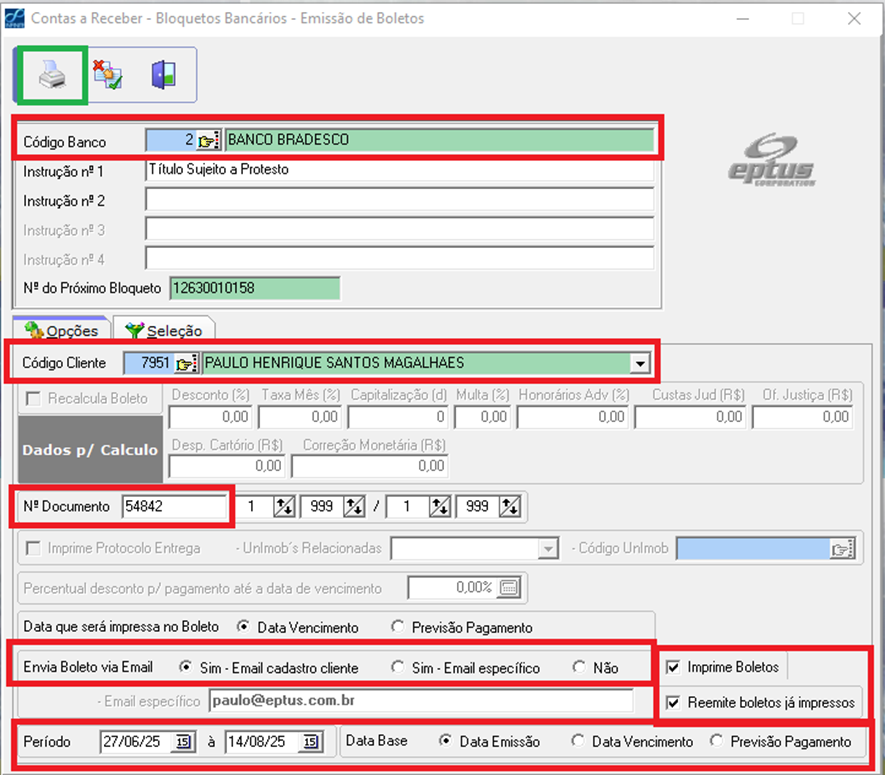Click the Instrução nº 2 text field
885x775 pixels.
pos(398,200)
